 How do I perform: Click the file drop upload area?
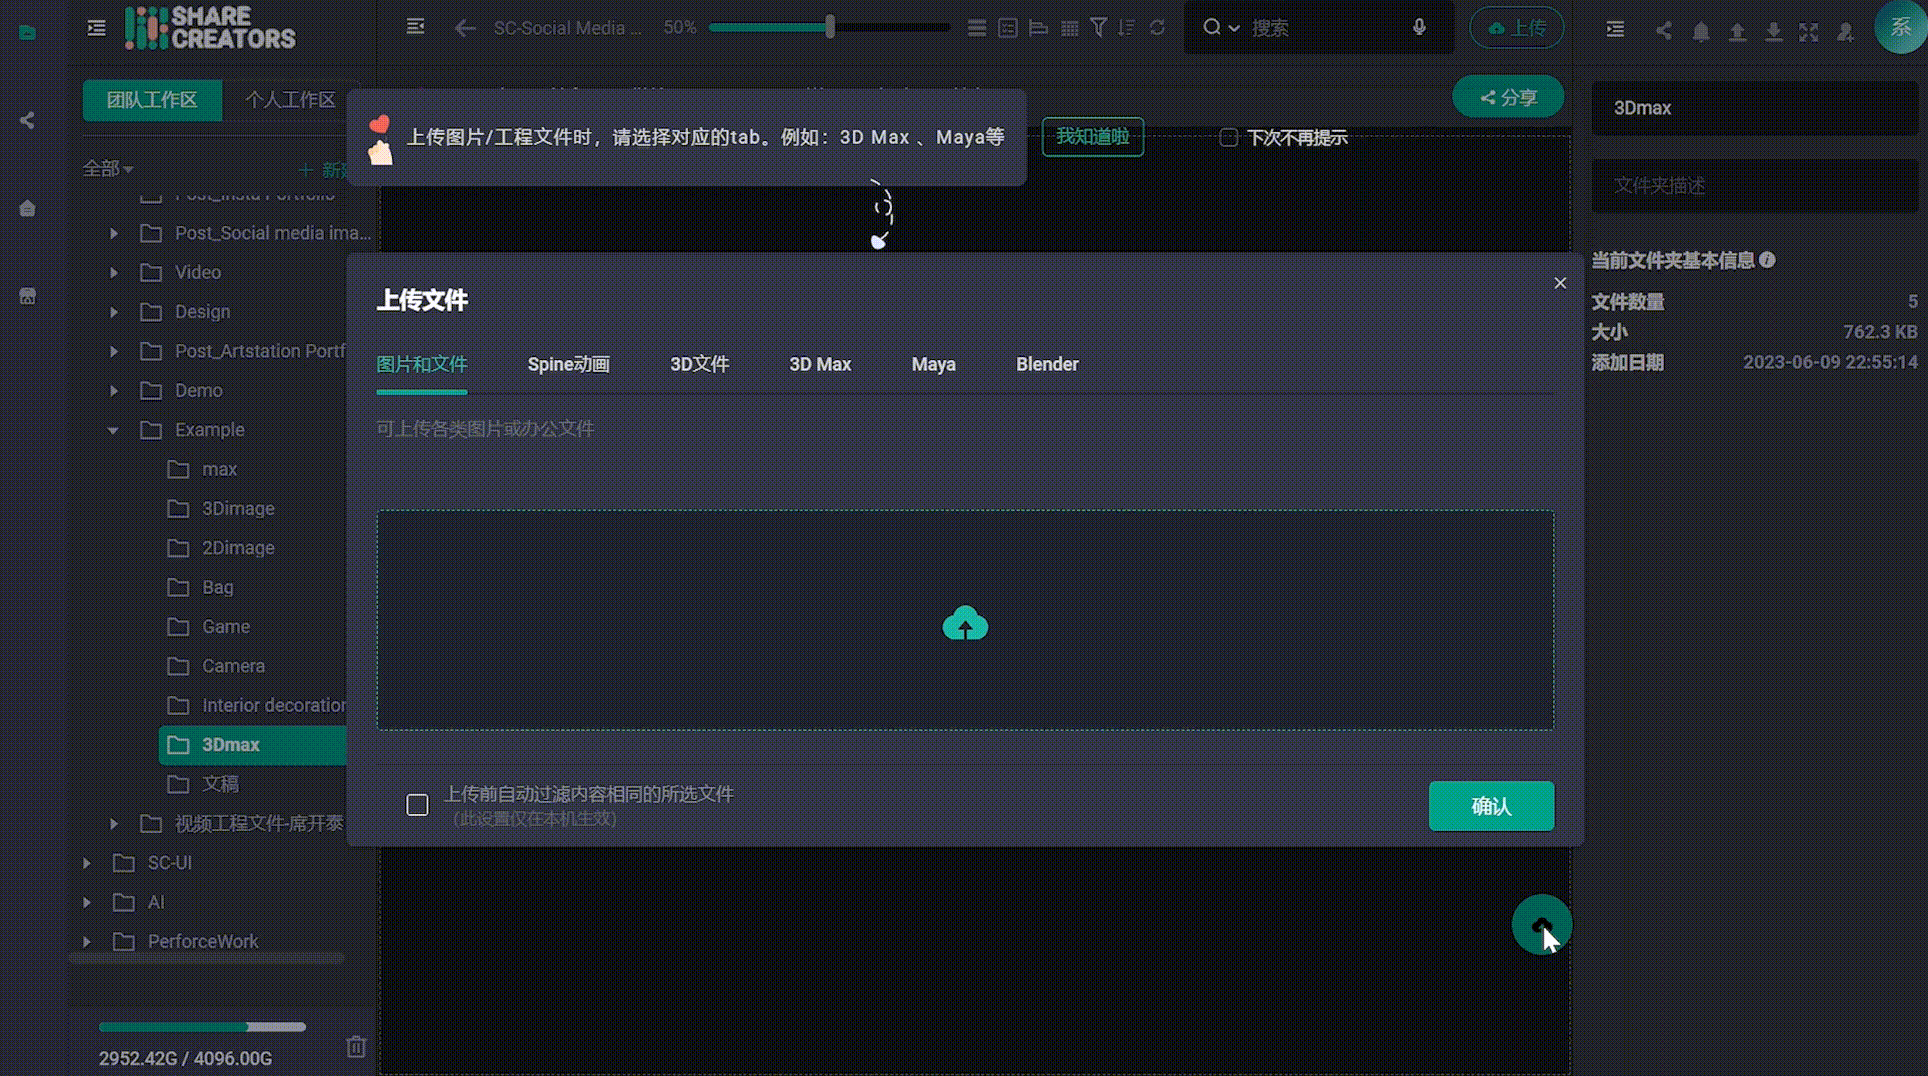(965, 620)
